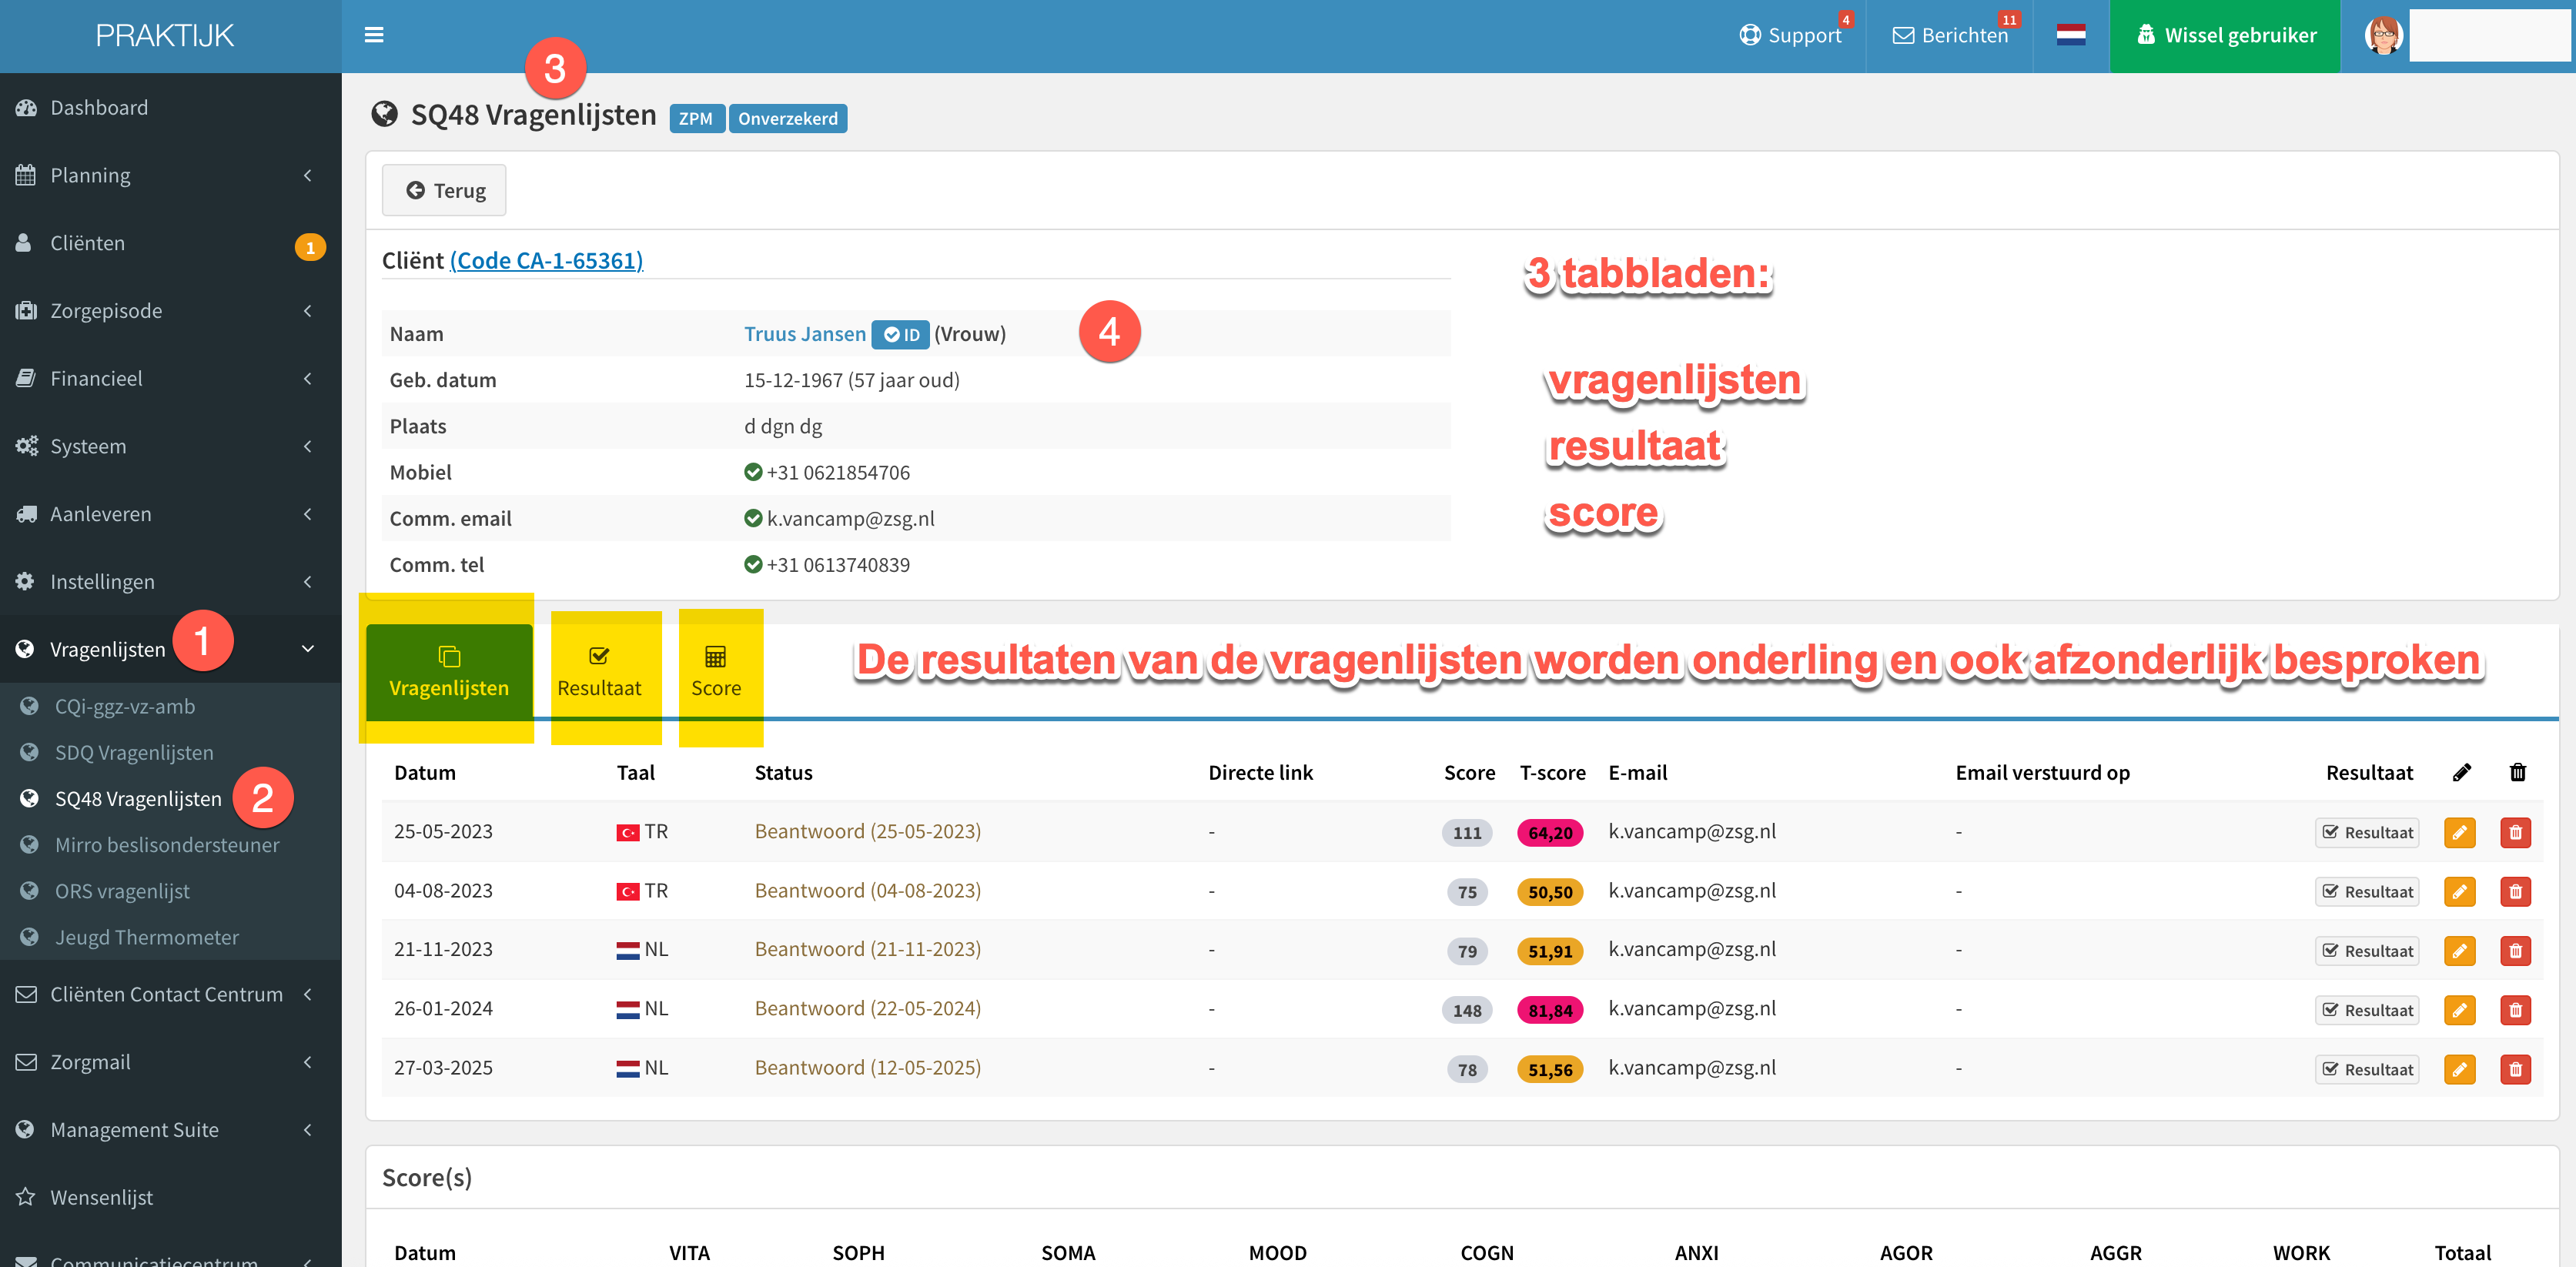This screenshot has width=2576, height=1267.
Task: View Resultaat for 26-01-2024 row
Action: tap(2367, 1010)
